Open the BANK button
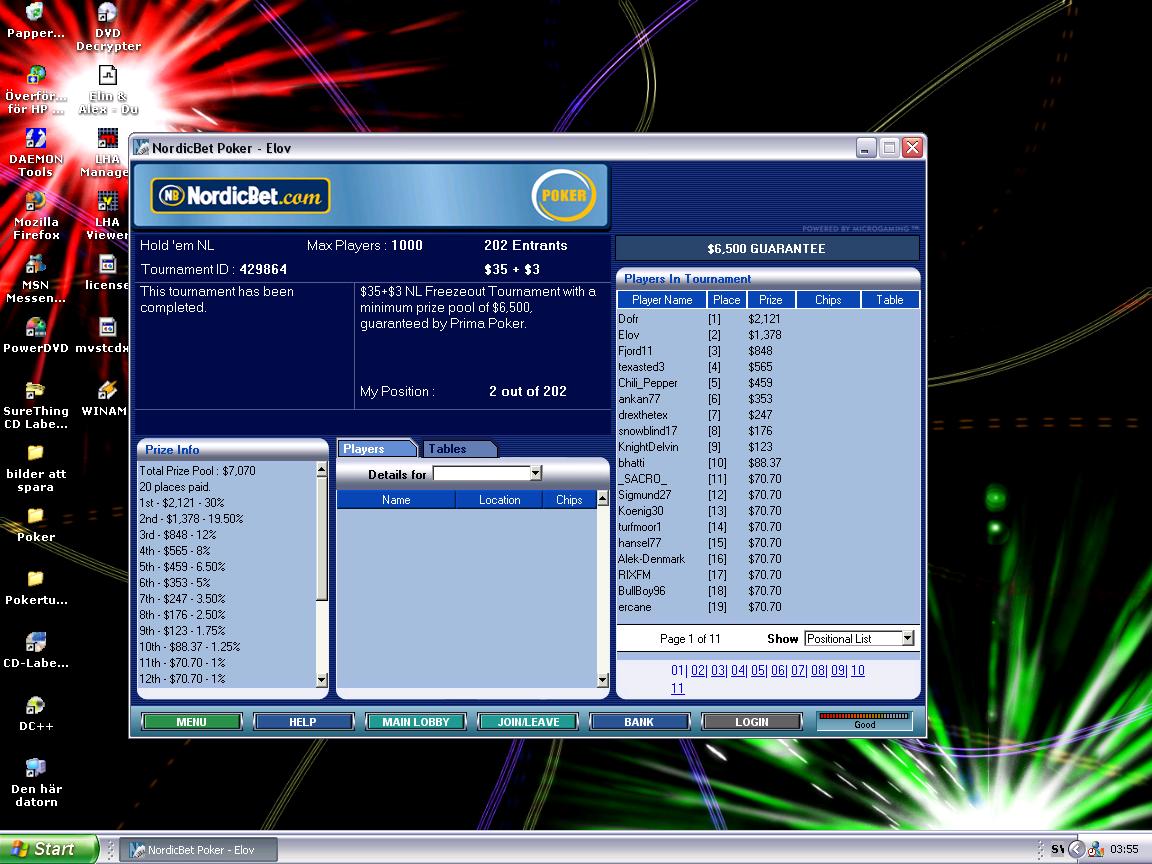Screen dimensions: 1152x864 (x=639, y=721)
